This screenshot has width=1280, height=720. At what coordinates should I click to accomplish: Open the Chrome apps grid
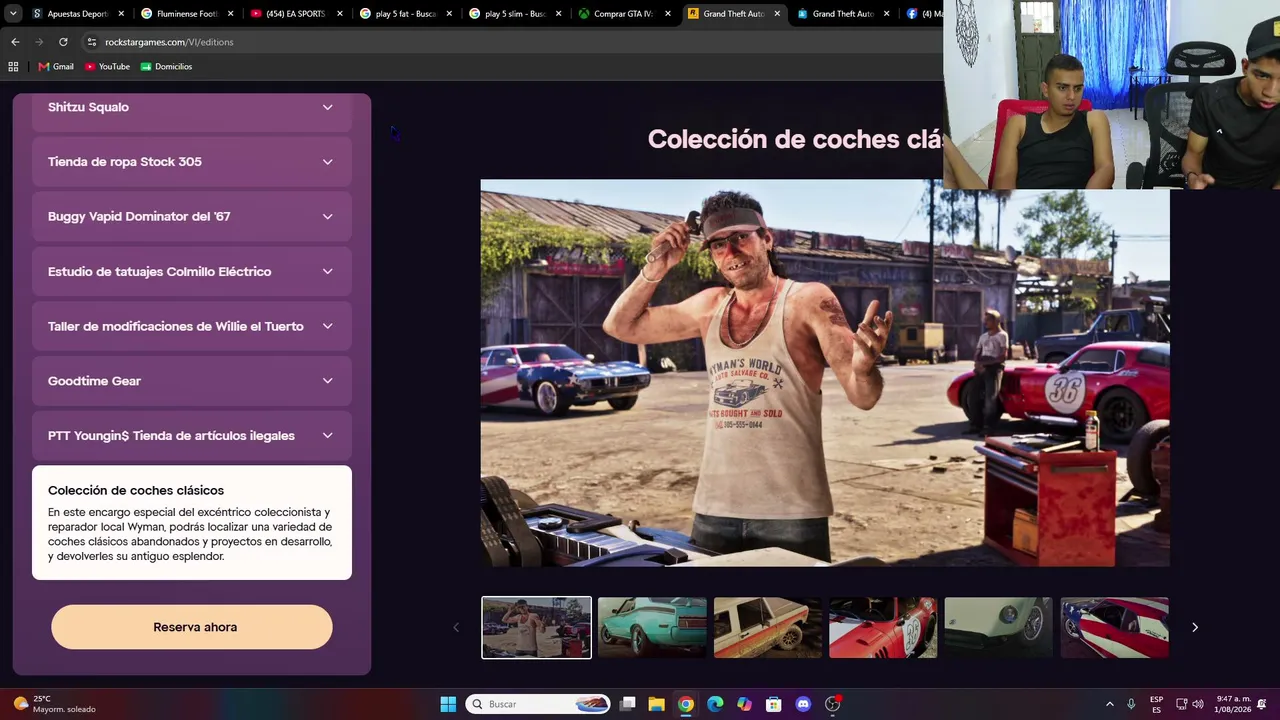point(13,67)
